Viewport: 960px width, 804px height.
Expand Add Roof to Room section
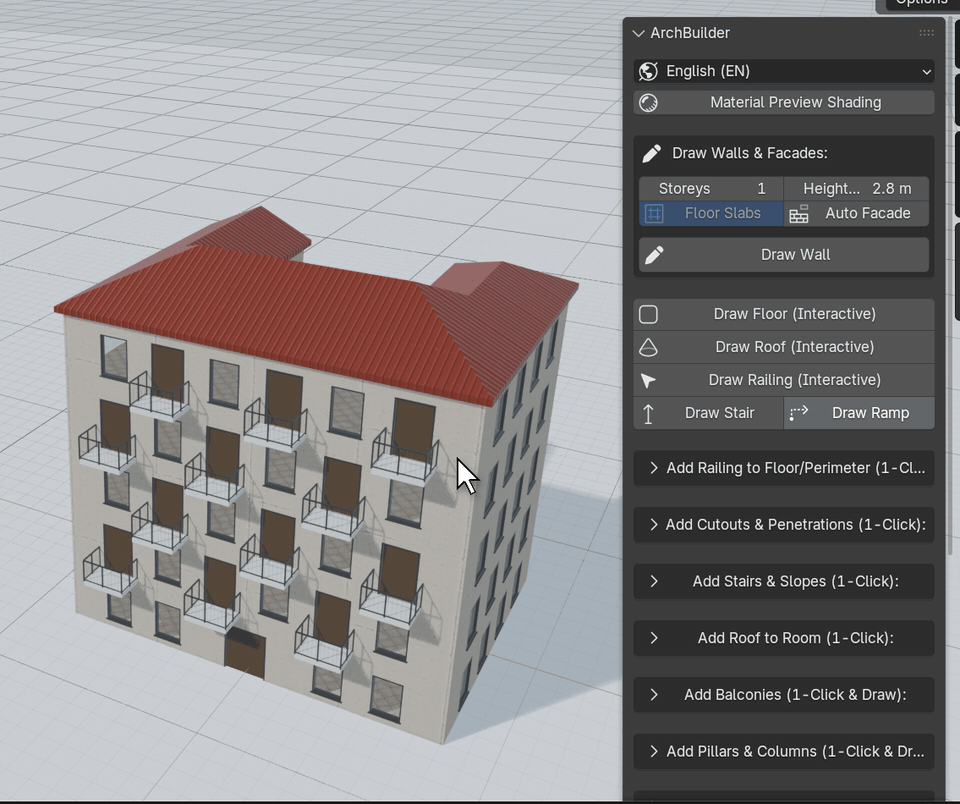tap(784, 638)
